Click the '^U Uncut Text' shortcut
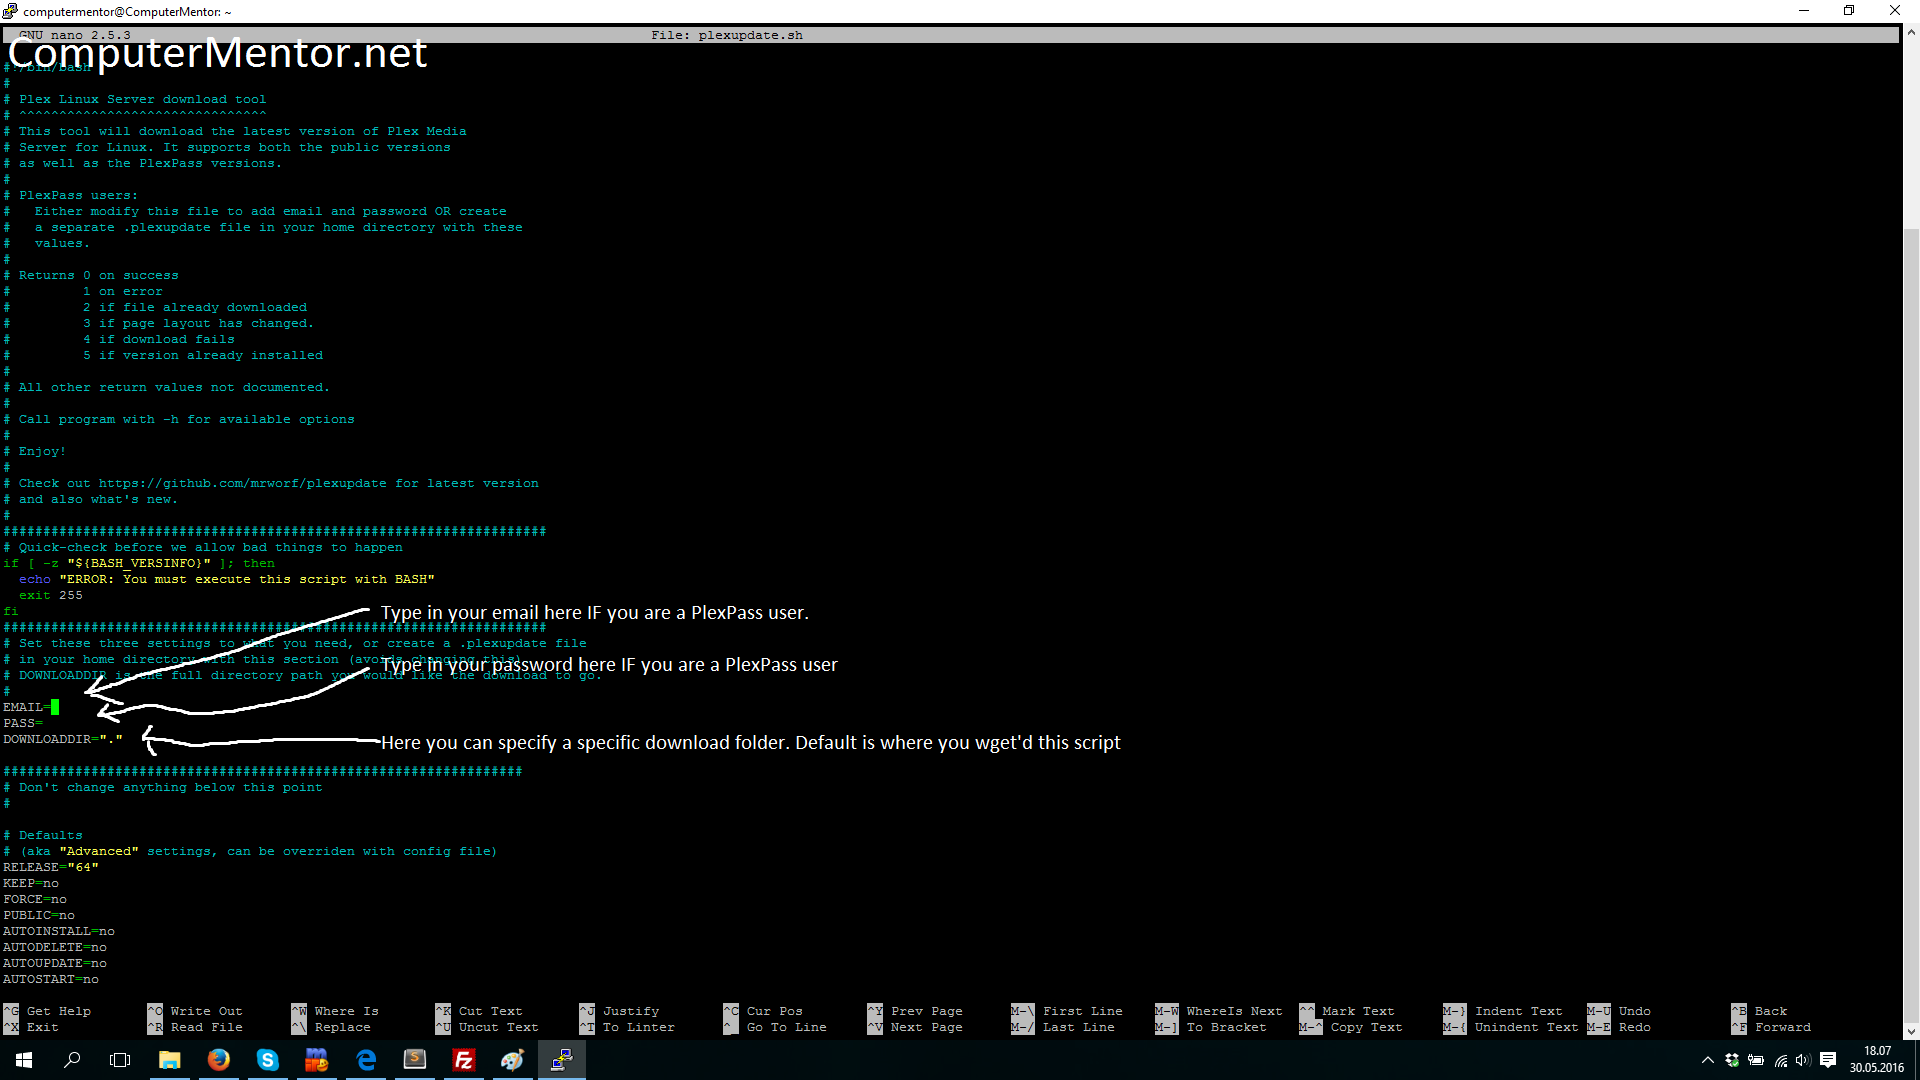 coord(487,1027)
